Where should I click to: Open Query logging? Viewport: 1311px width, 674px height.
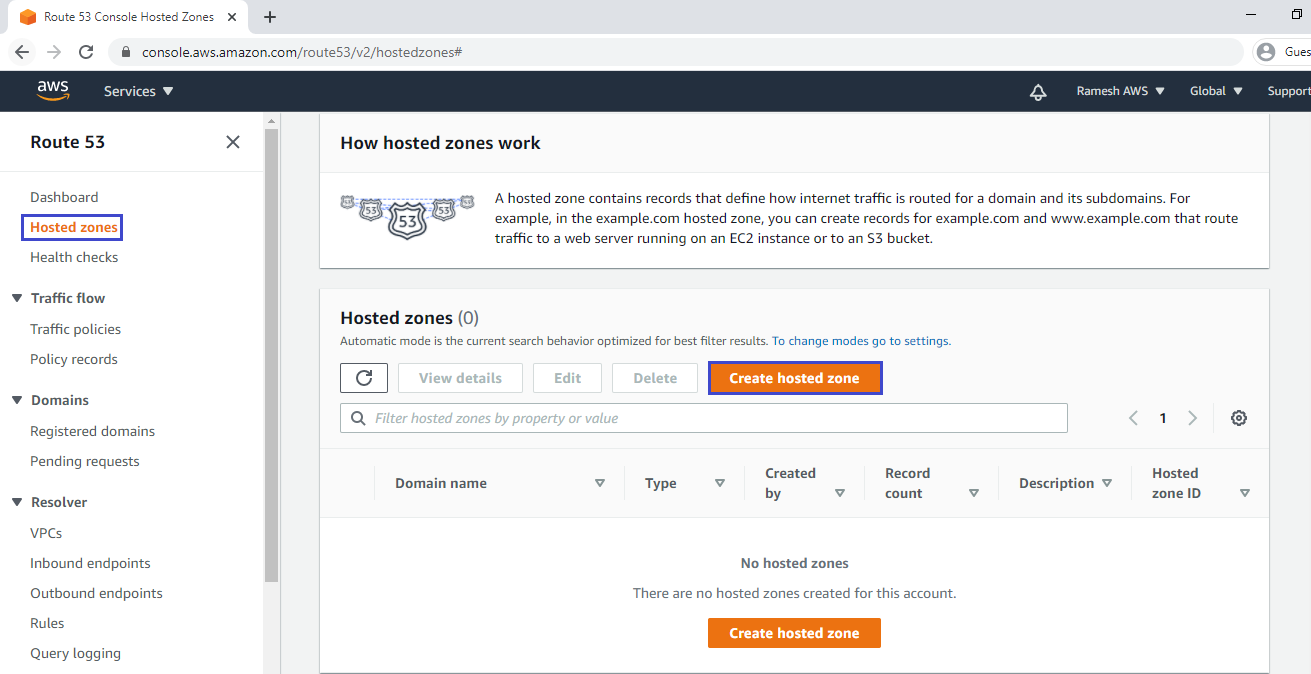[75, 653]
